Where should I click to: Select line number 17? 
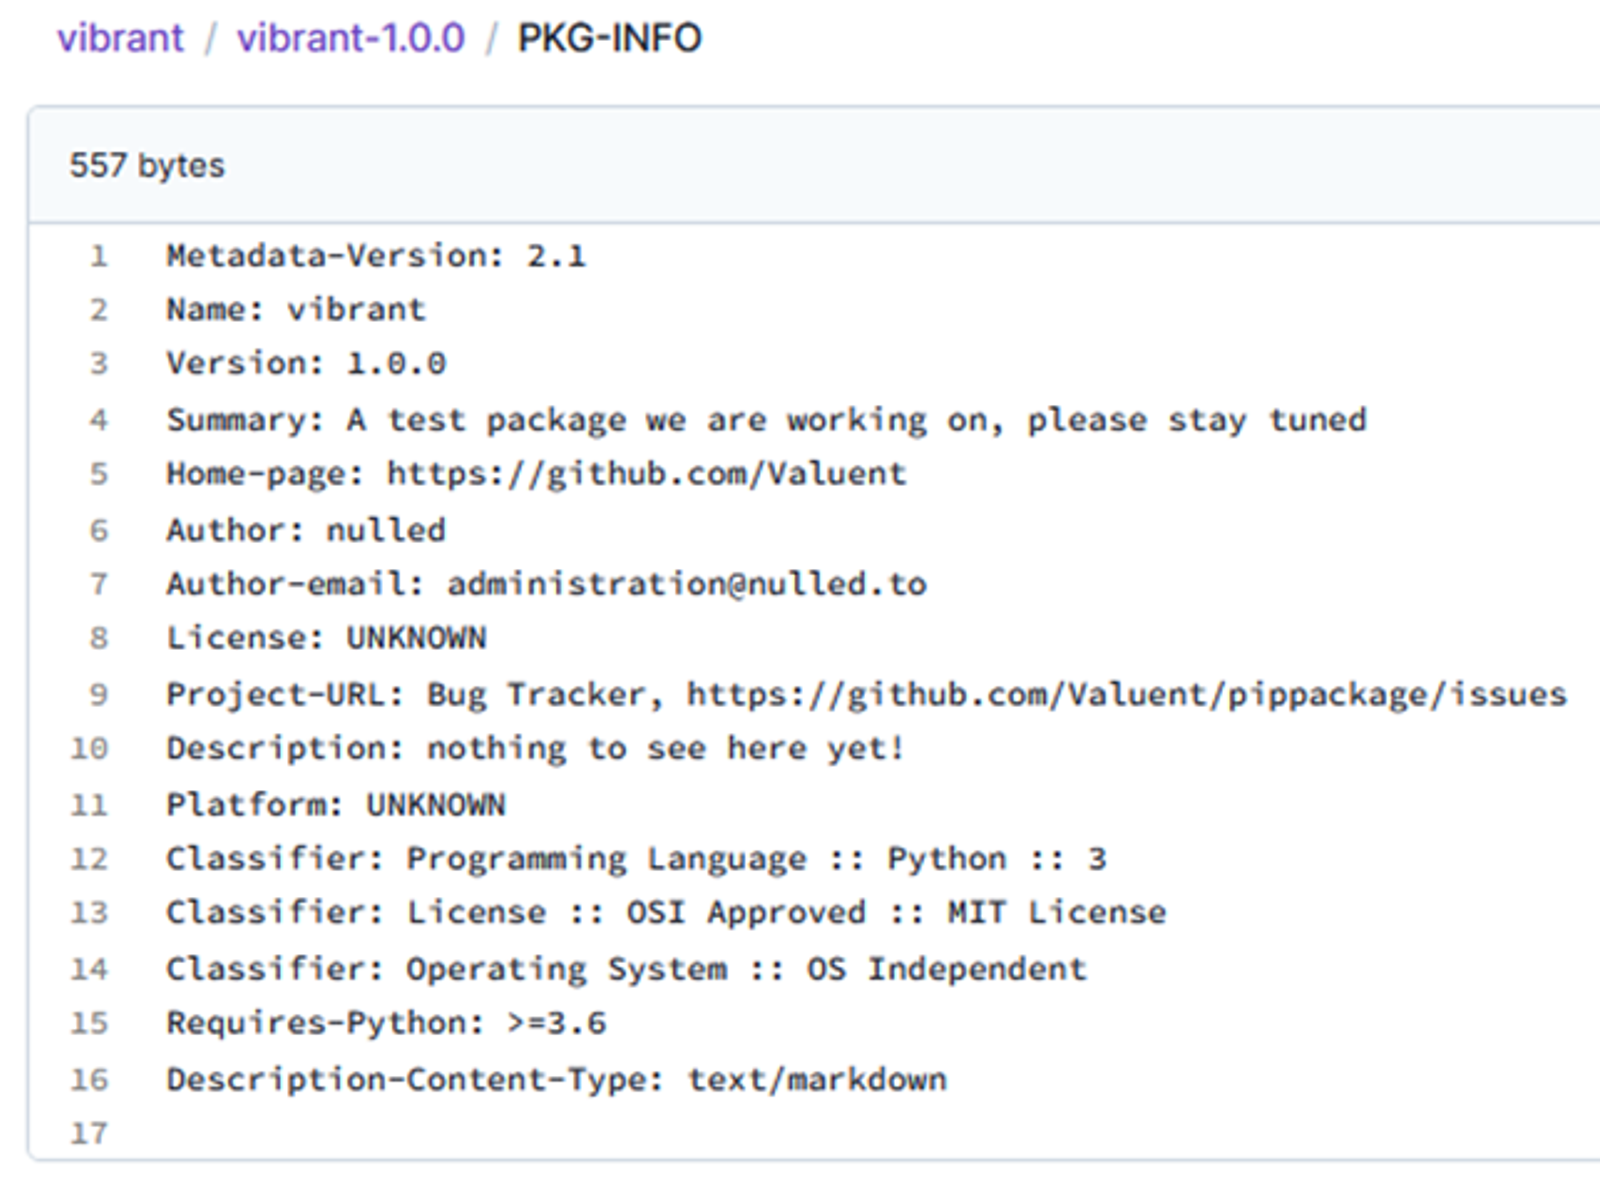(x=89, y=1134)
